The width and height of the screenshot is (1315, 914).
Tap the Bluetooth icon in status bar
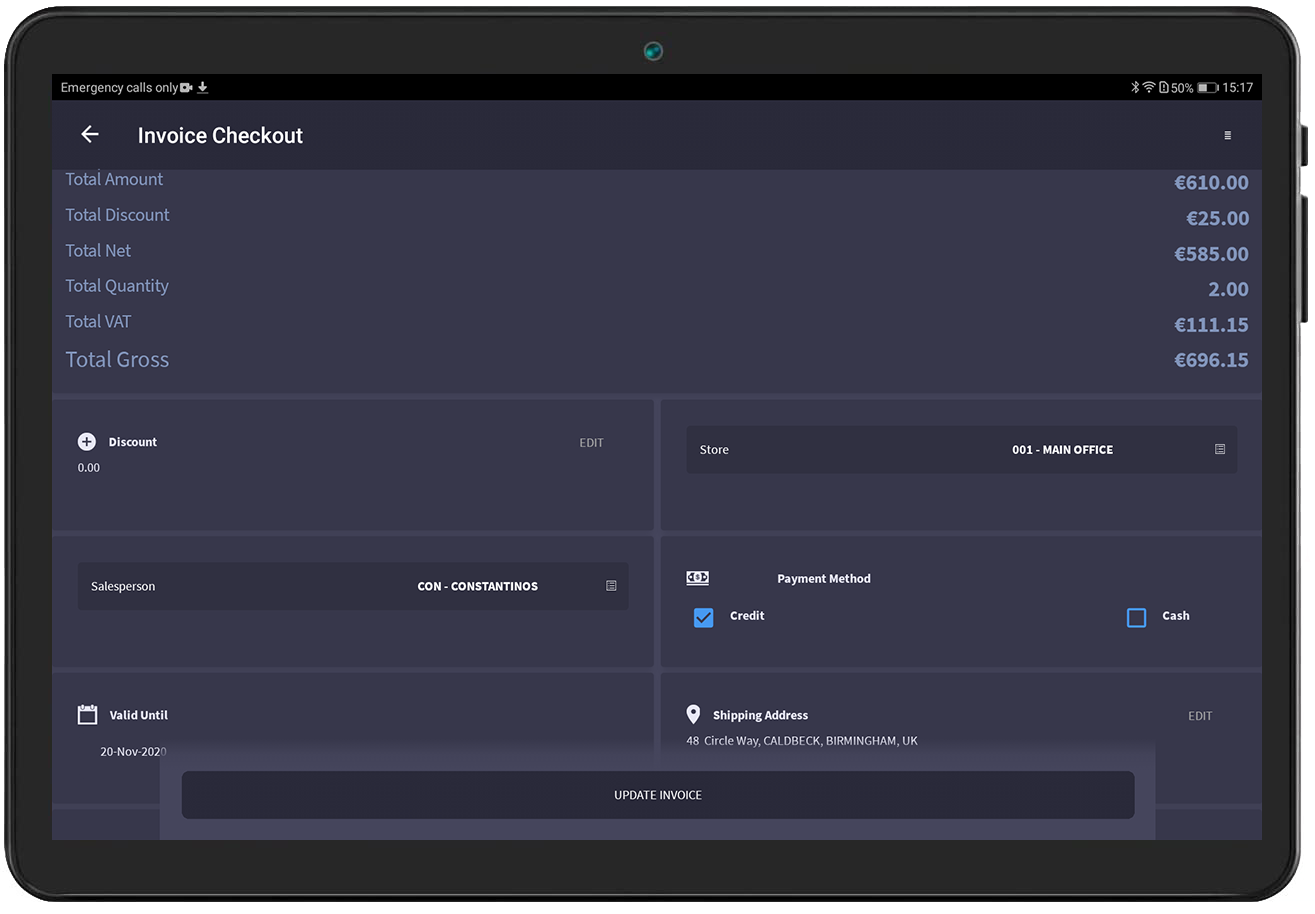pos(1135,88)
